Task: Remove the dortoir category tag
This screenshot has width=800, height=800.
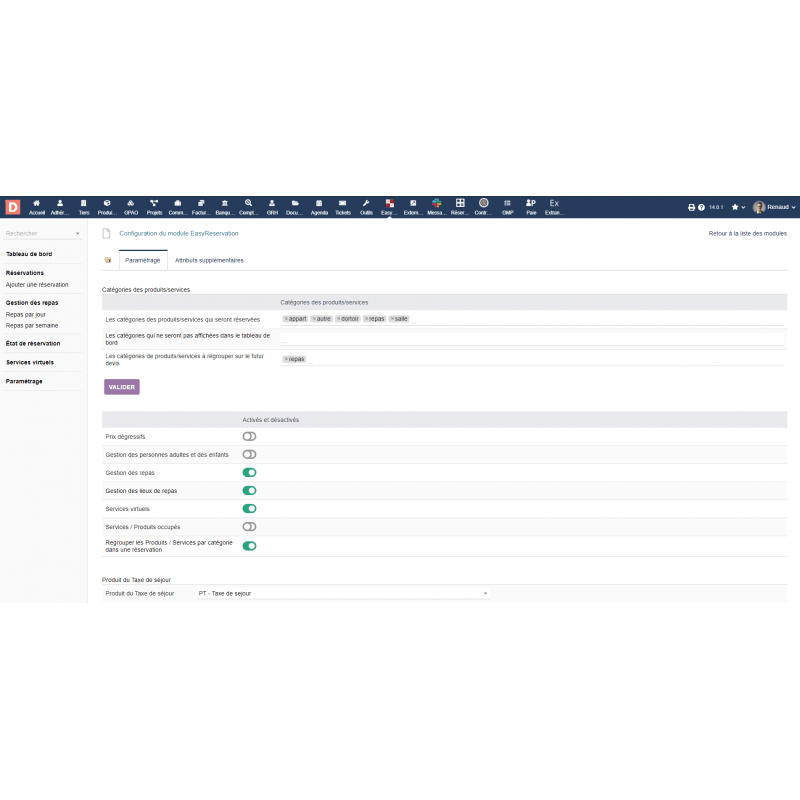Action: click(339, 319)
